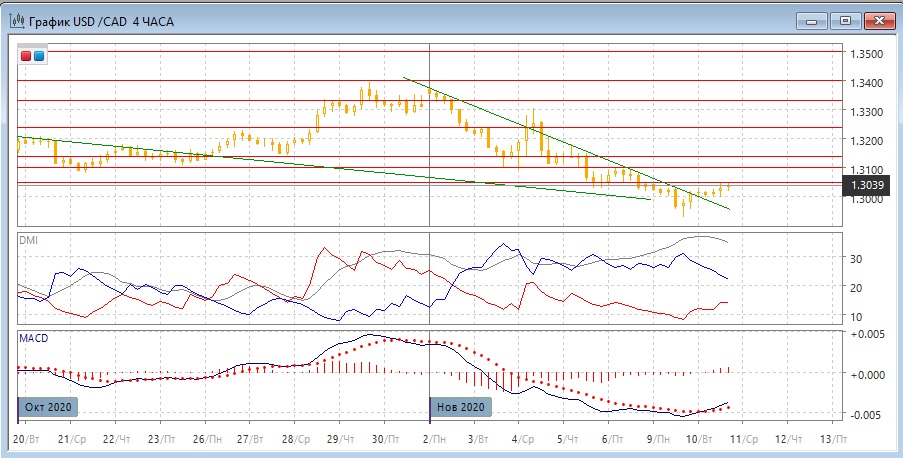
Task: Click the 1.3500 price axis level
Action: pos(866,53)
